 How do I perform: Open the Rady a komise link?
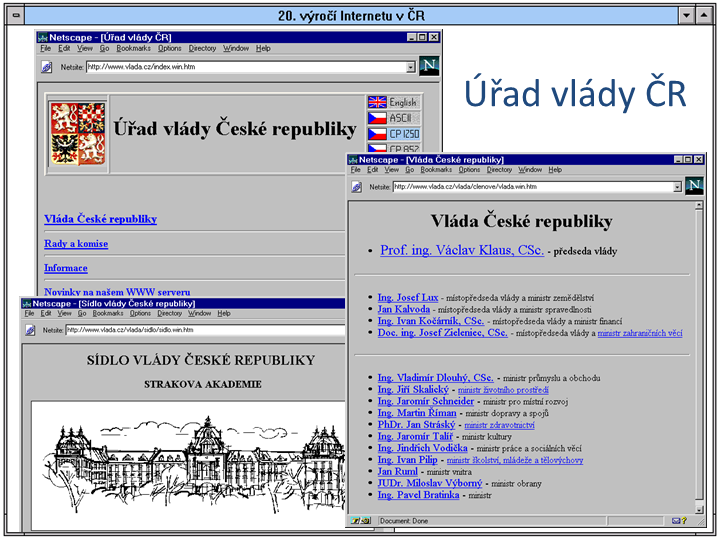point(76,244)
